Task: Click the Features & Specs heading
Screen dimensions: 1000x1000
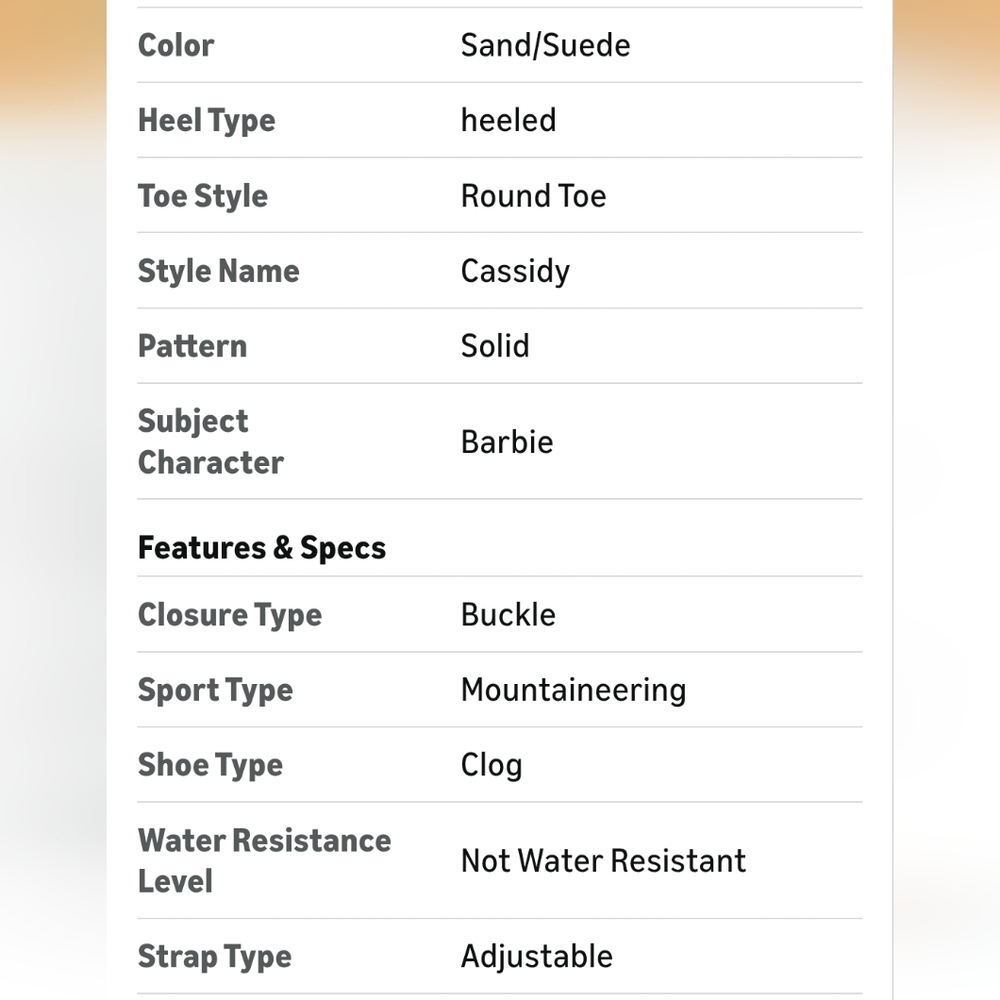Action: [262, 548]
